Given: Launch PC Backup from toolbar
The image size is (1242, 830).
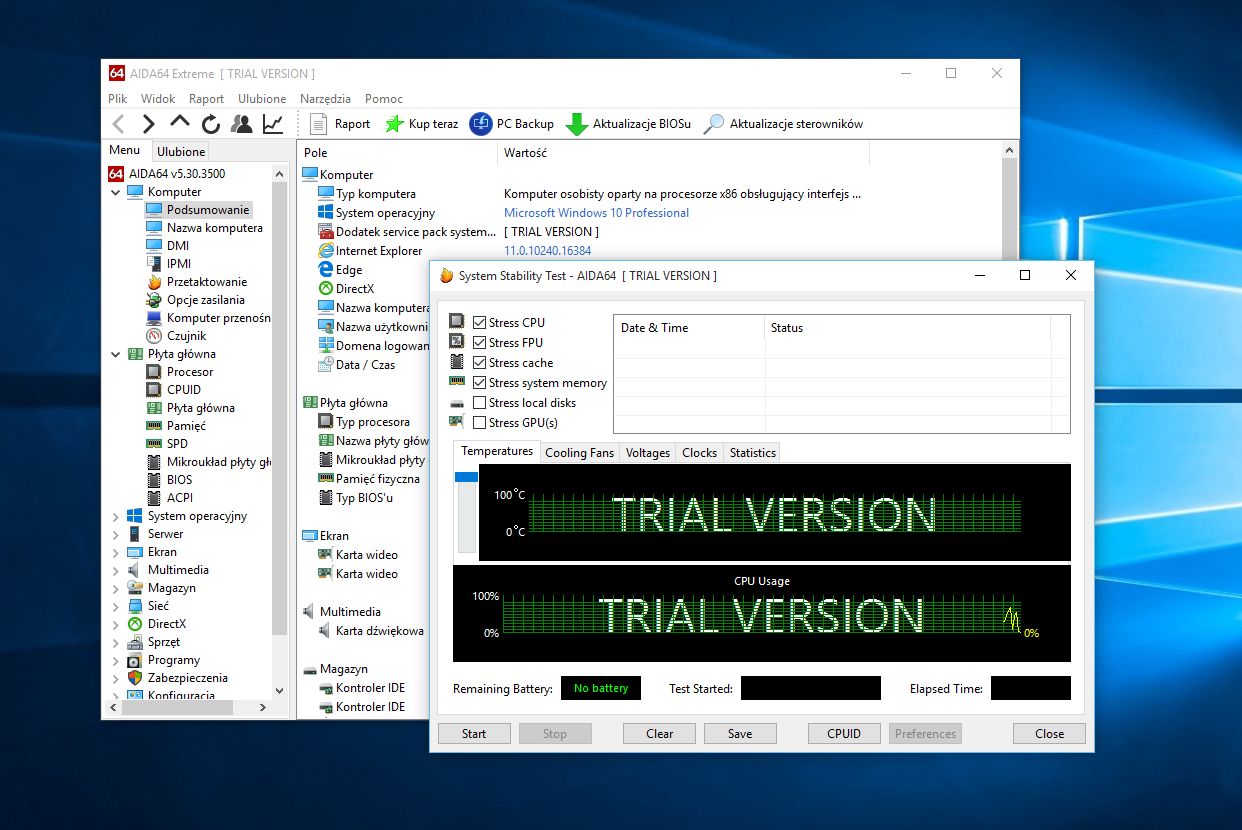Looking at the screenshot, I should 511,124.
